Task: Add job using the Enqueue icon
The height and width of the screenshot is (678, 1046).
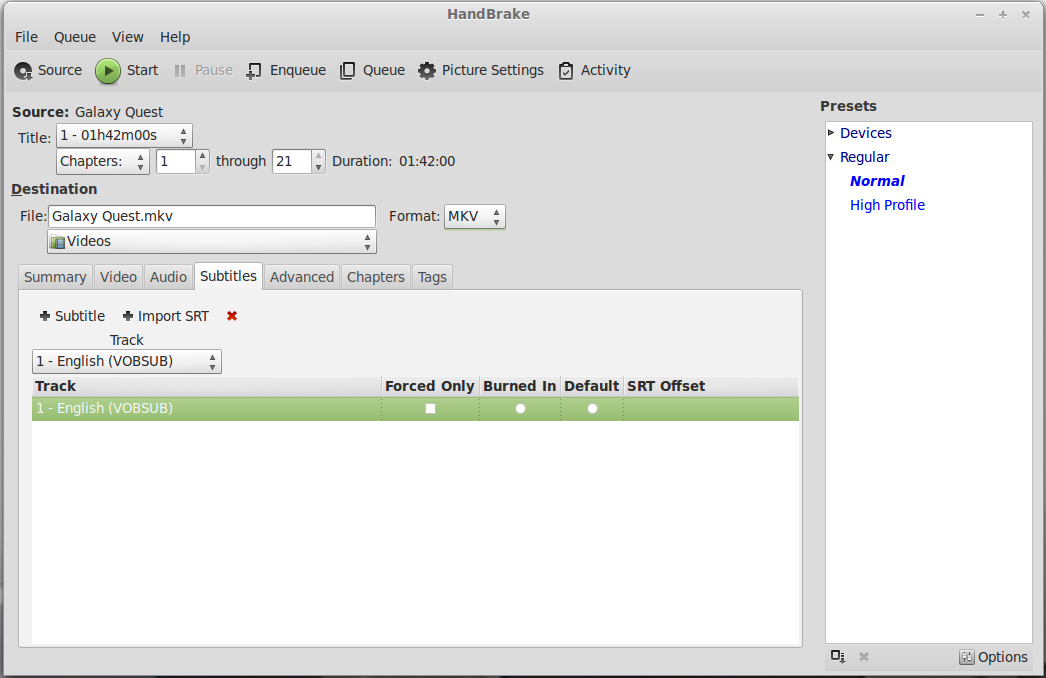Action: click(253, 71)
